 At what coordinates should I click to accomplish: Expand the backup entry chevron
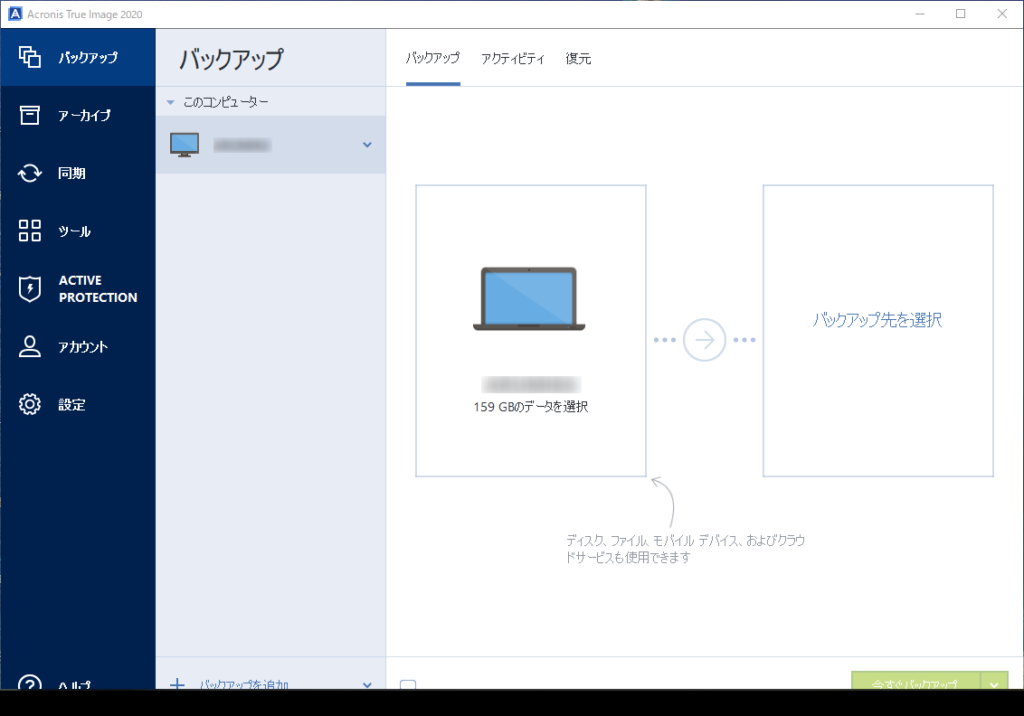click(367, 144)
